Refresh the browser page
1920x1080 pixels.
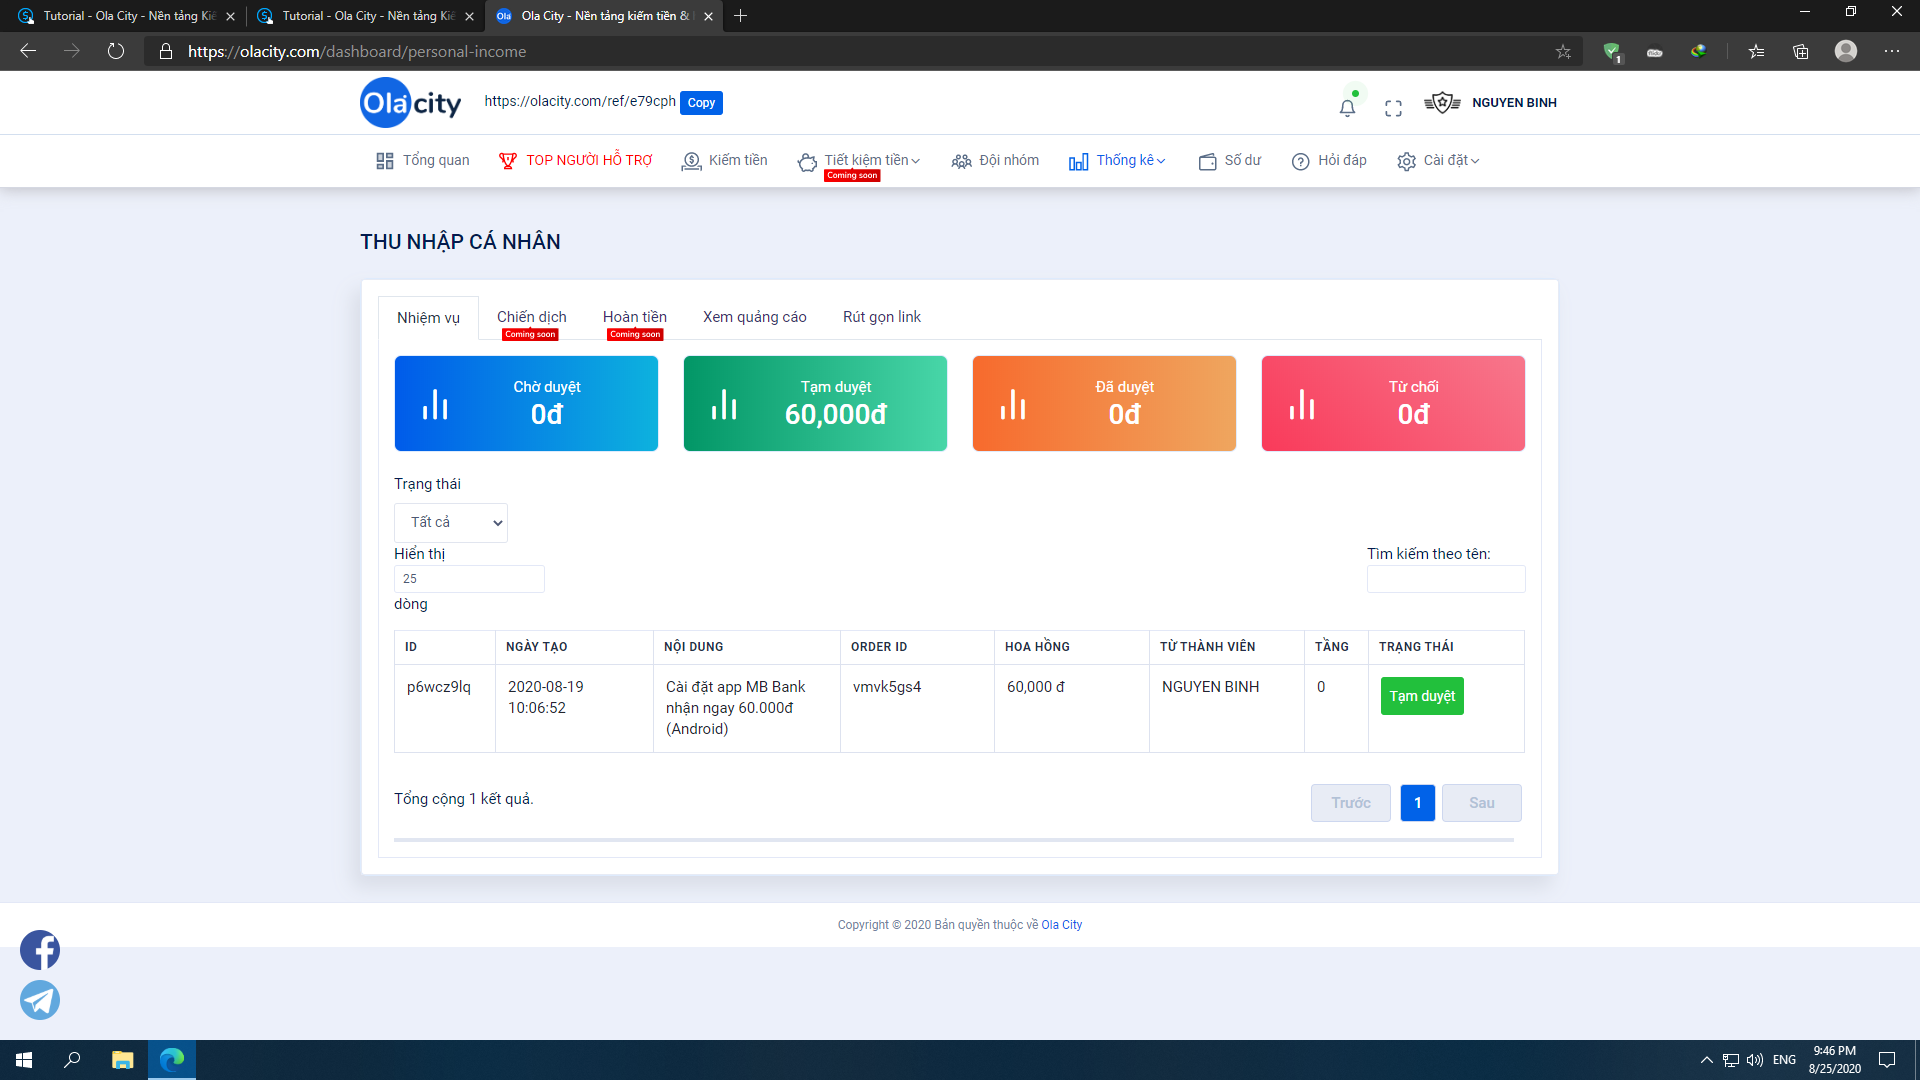click(x=116, y=51)
